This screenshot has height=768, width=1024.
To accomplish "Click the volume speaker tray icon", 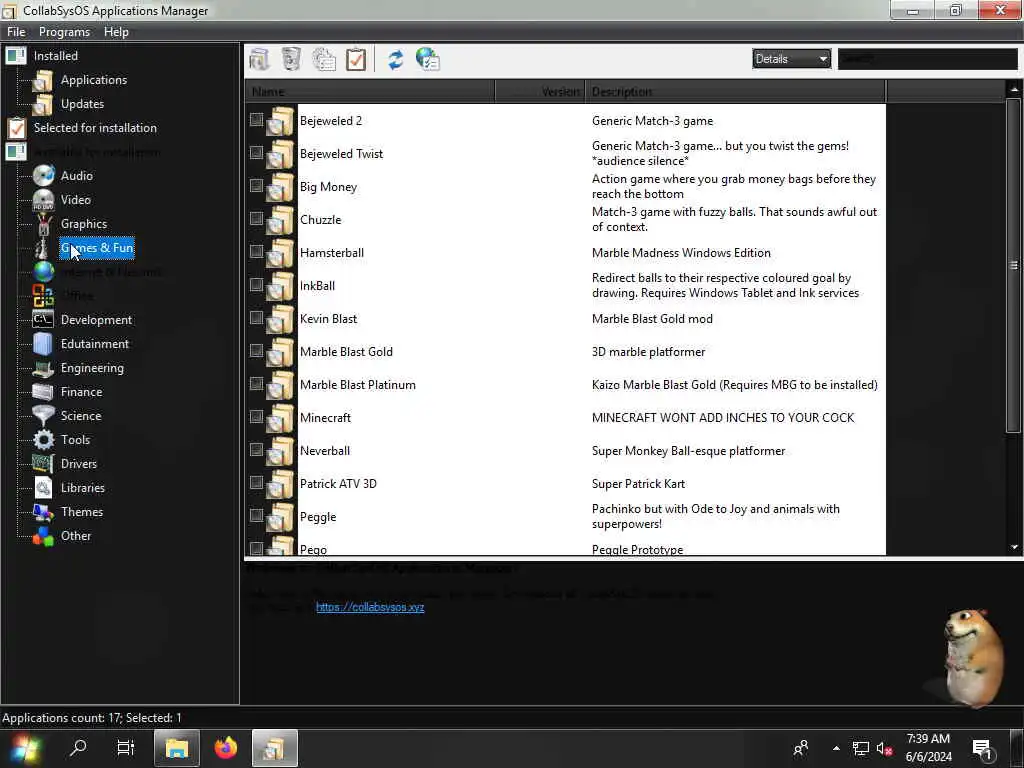I will [884, 748].
